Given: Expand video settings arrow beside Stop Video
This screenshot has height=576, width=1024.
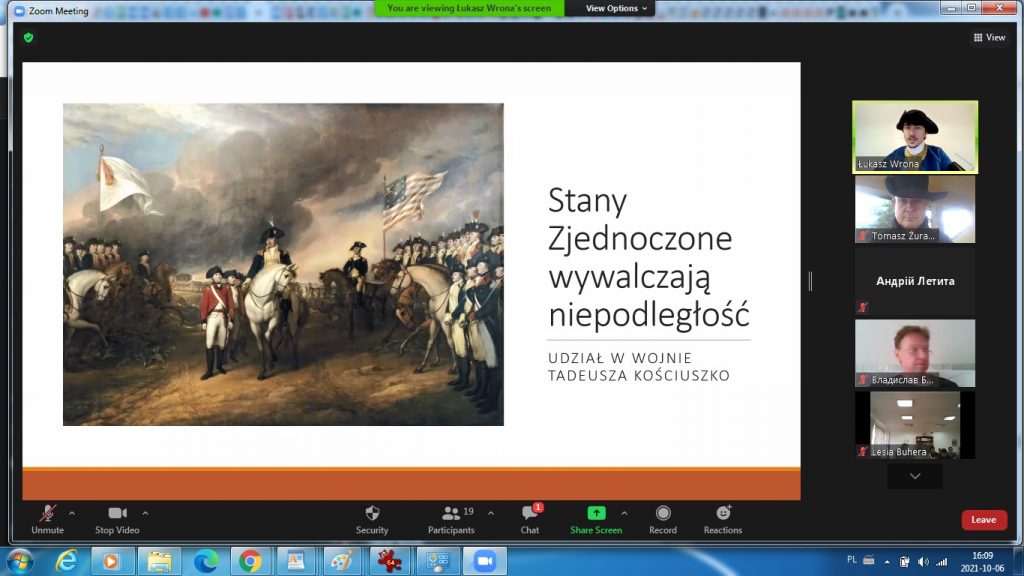Looking at the screenshot, I should [146, 513].
